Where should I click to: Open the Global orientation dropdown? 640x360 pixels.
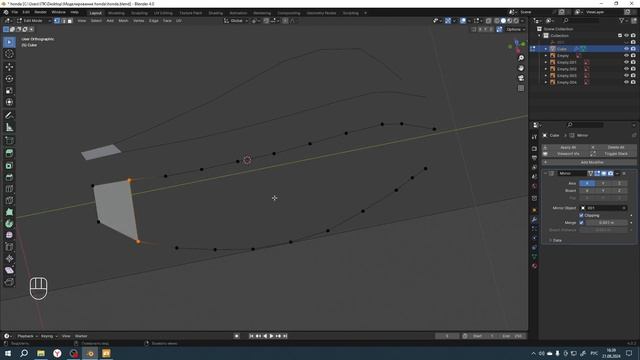tap(236, 20)
